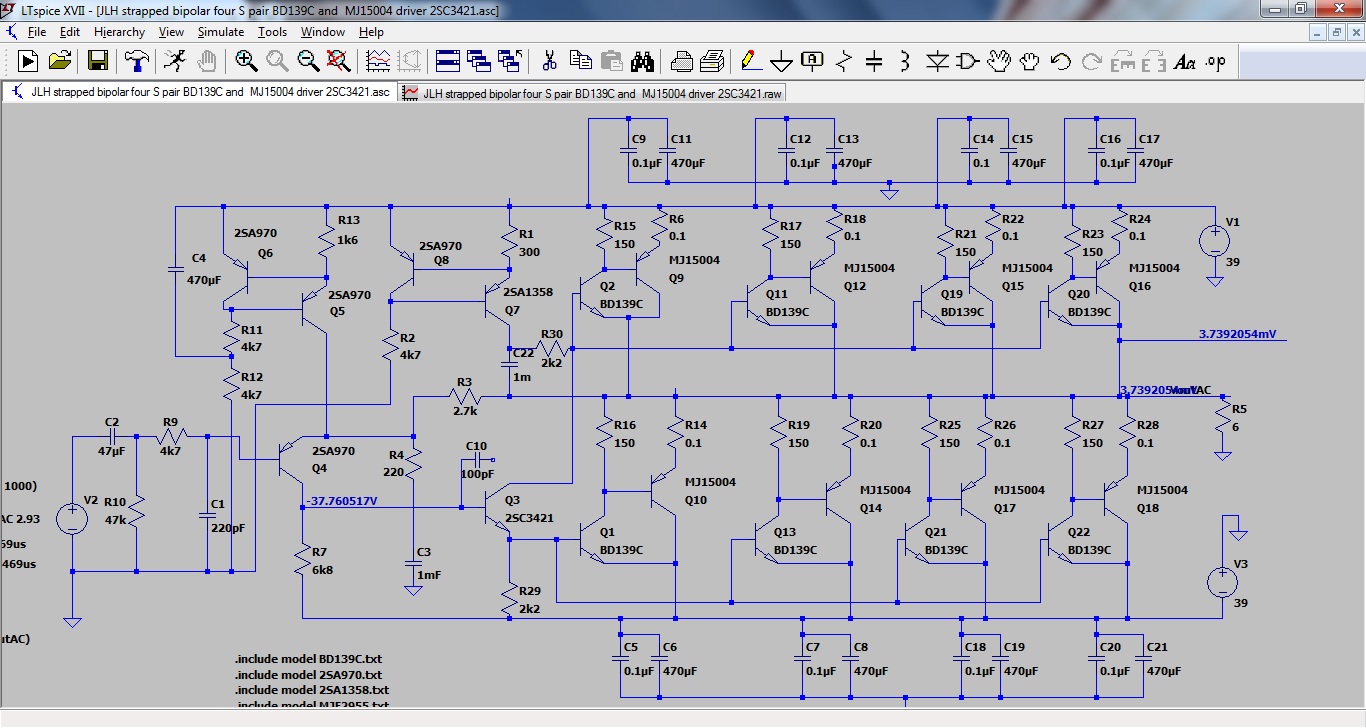This screenshot has height=728, width=1366.
Task: Save the schematic with the floppy icon
Action: tap(98, 61)
